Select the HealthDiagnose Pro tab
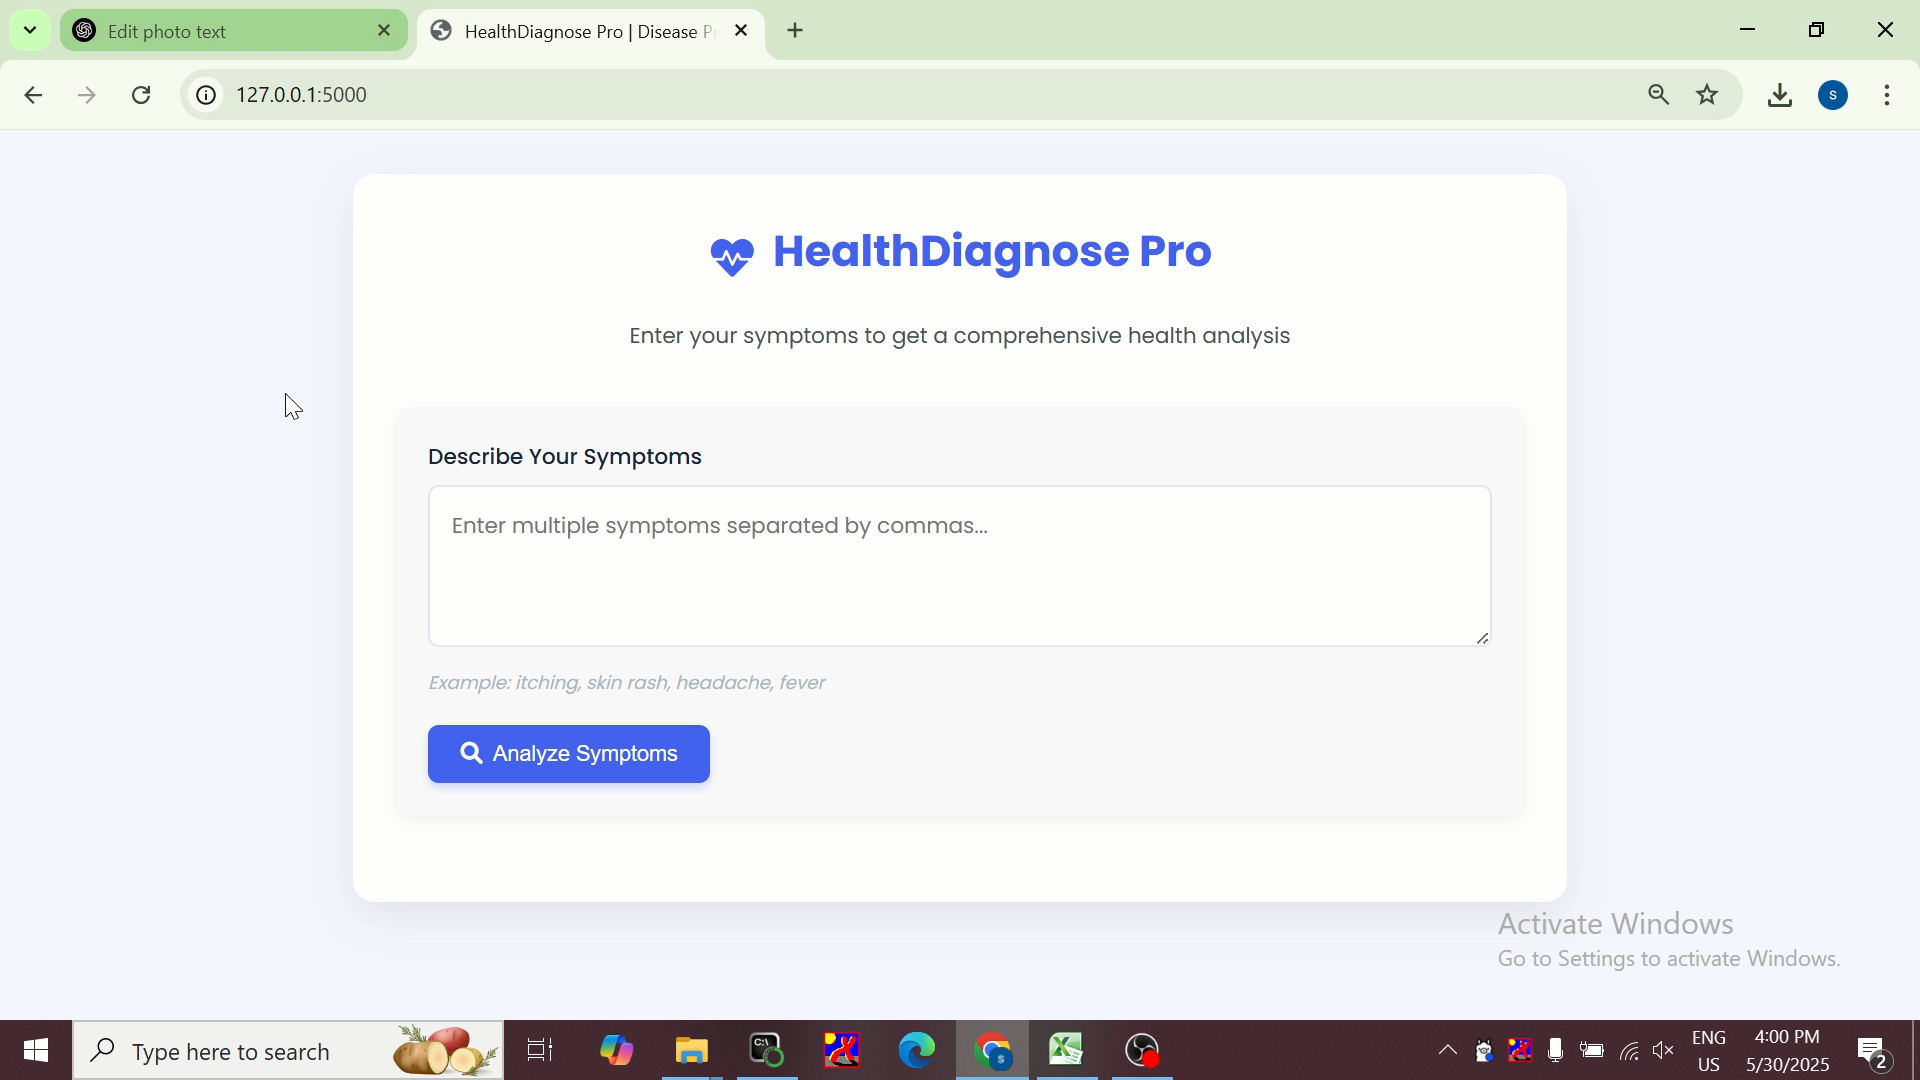 tap(580, 31)
